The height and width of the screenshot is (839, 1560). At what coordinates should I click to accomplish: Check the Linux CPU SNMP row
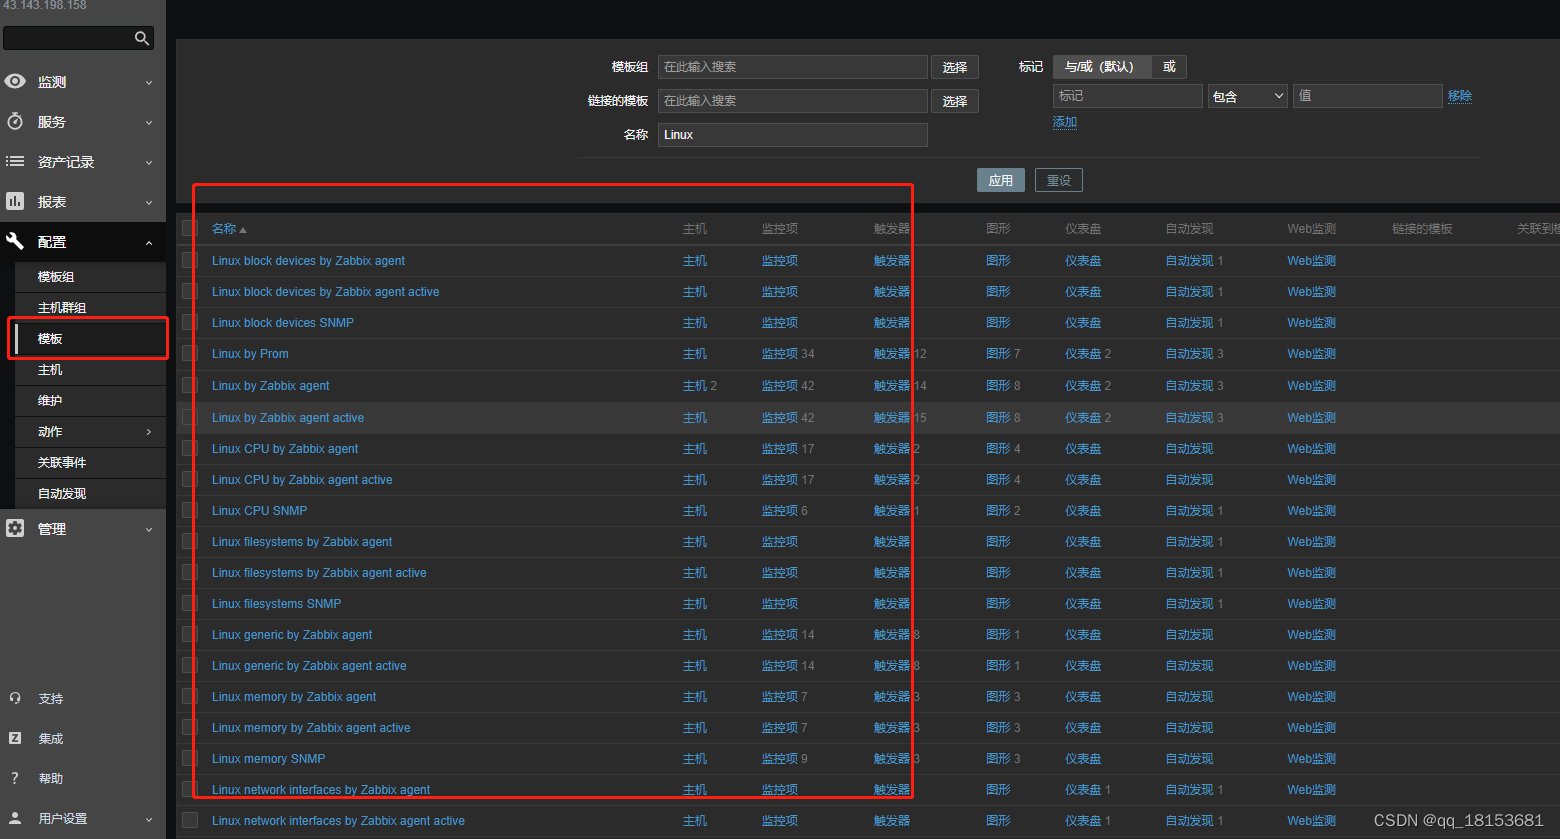point(190,510)
